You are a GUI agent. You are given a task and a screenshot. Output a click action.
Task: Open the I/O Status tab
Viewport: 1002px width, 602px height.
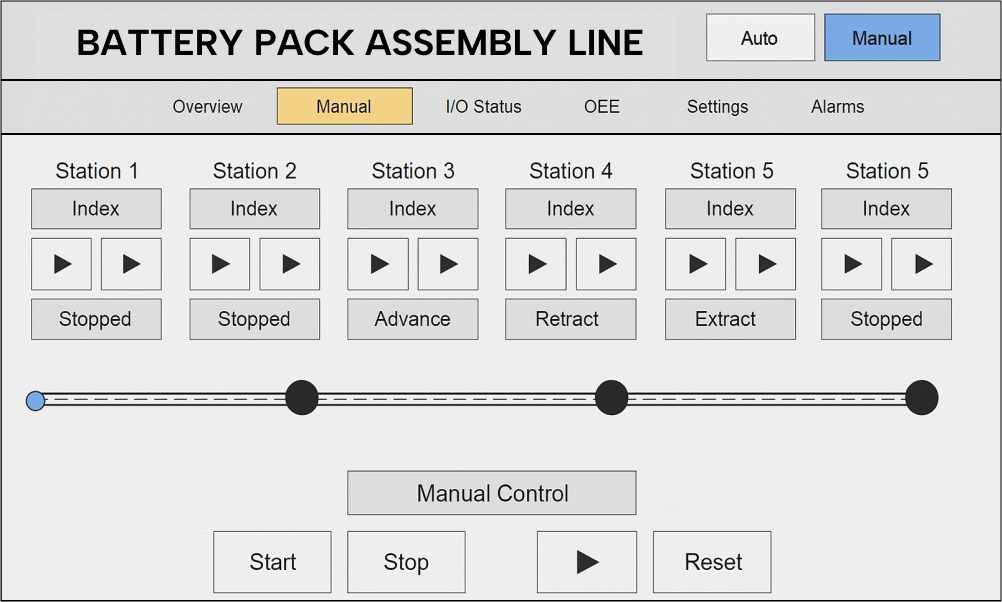click(x=483, y=107)
